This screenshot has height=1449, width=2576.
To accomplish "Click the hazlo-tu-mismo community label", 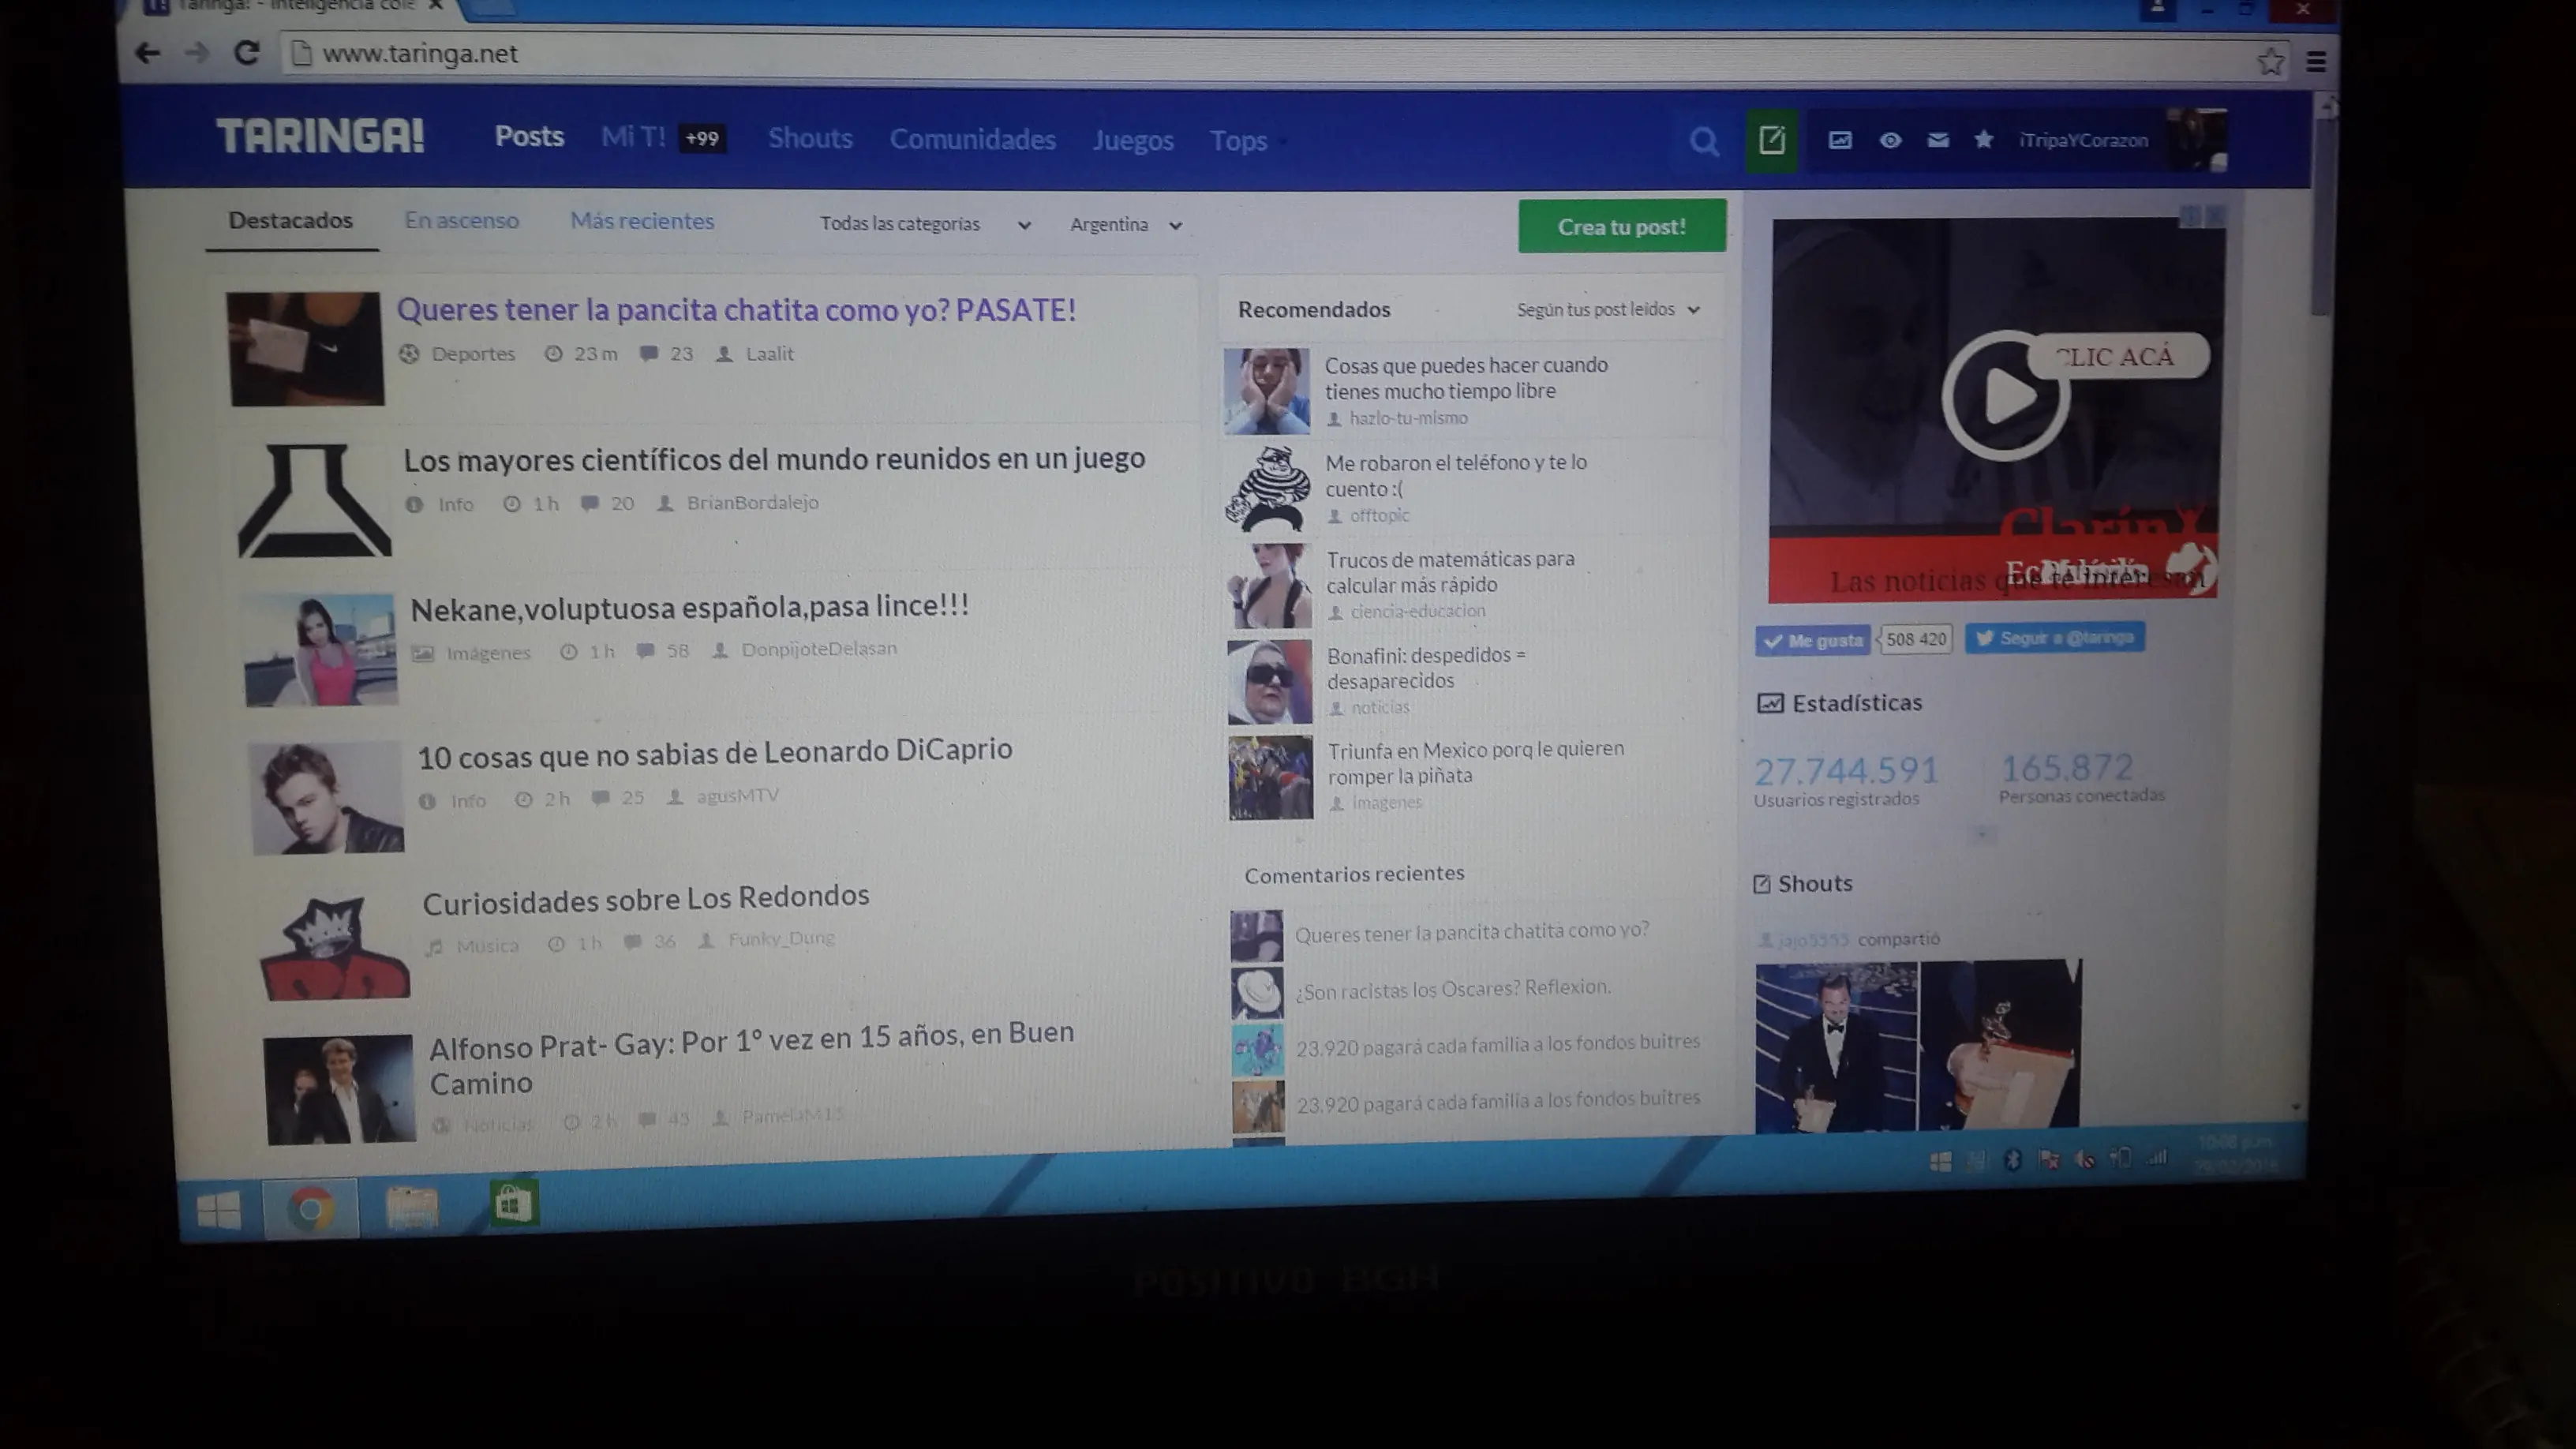I will (1408, 418).
